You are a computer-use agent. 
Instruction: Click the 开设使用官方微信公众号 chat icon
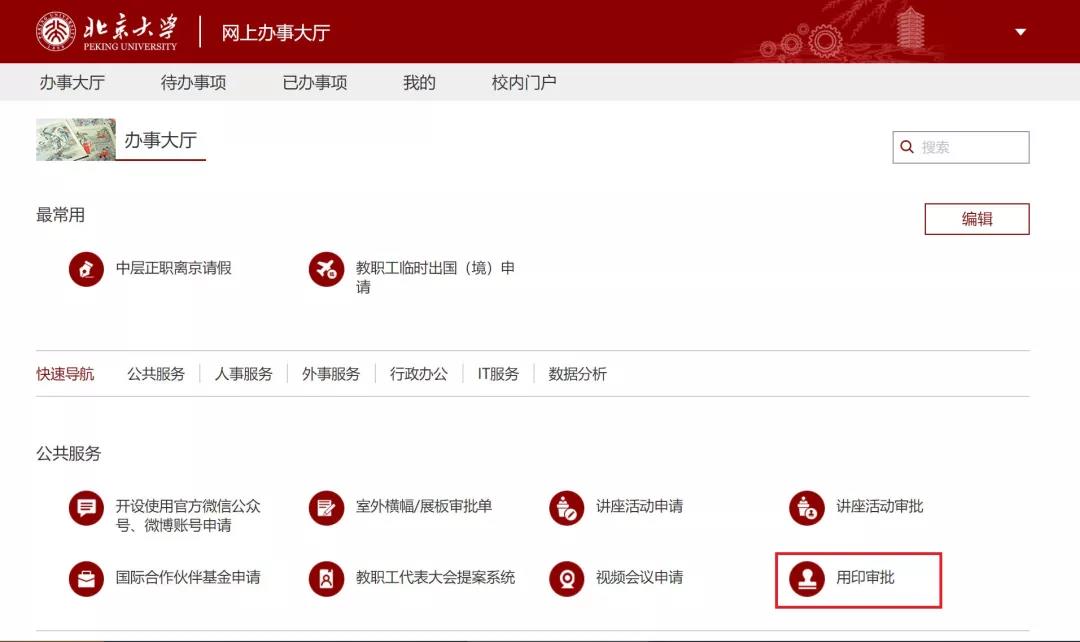click(86, 508)
